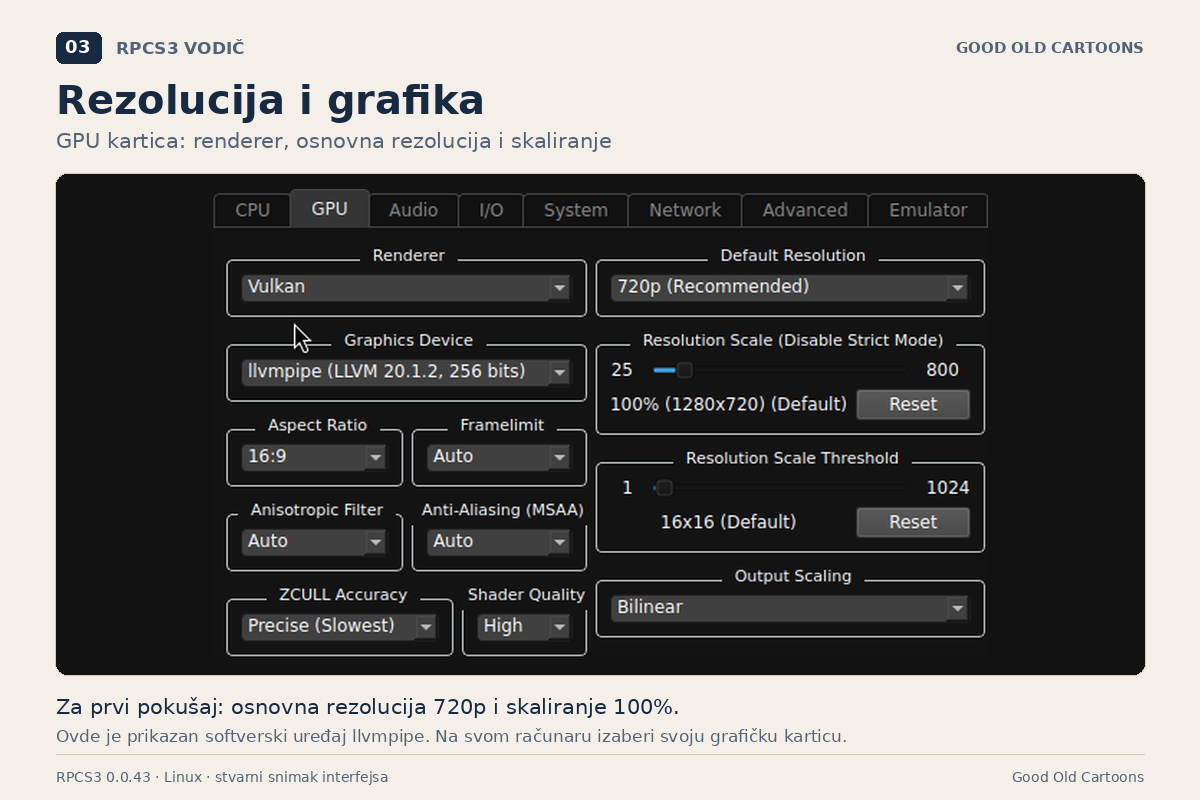Click the Resolution Scale maximum value 800
The image size is (1200, 800).
pos(942,370)
